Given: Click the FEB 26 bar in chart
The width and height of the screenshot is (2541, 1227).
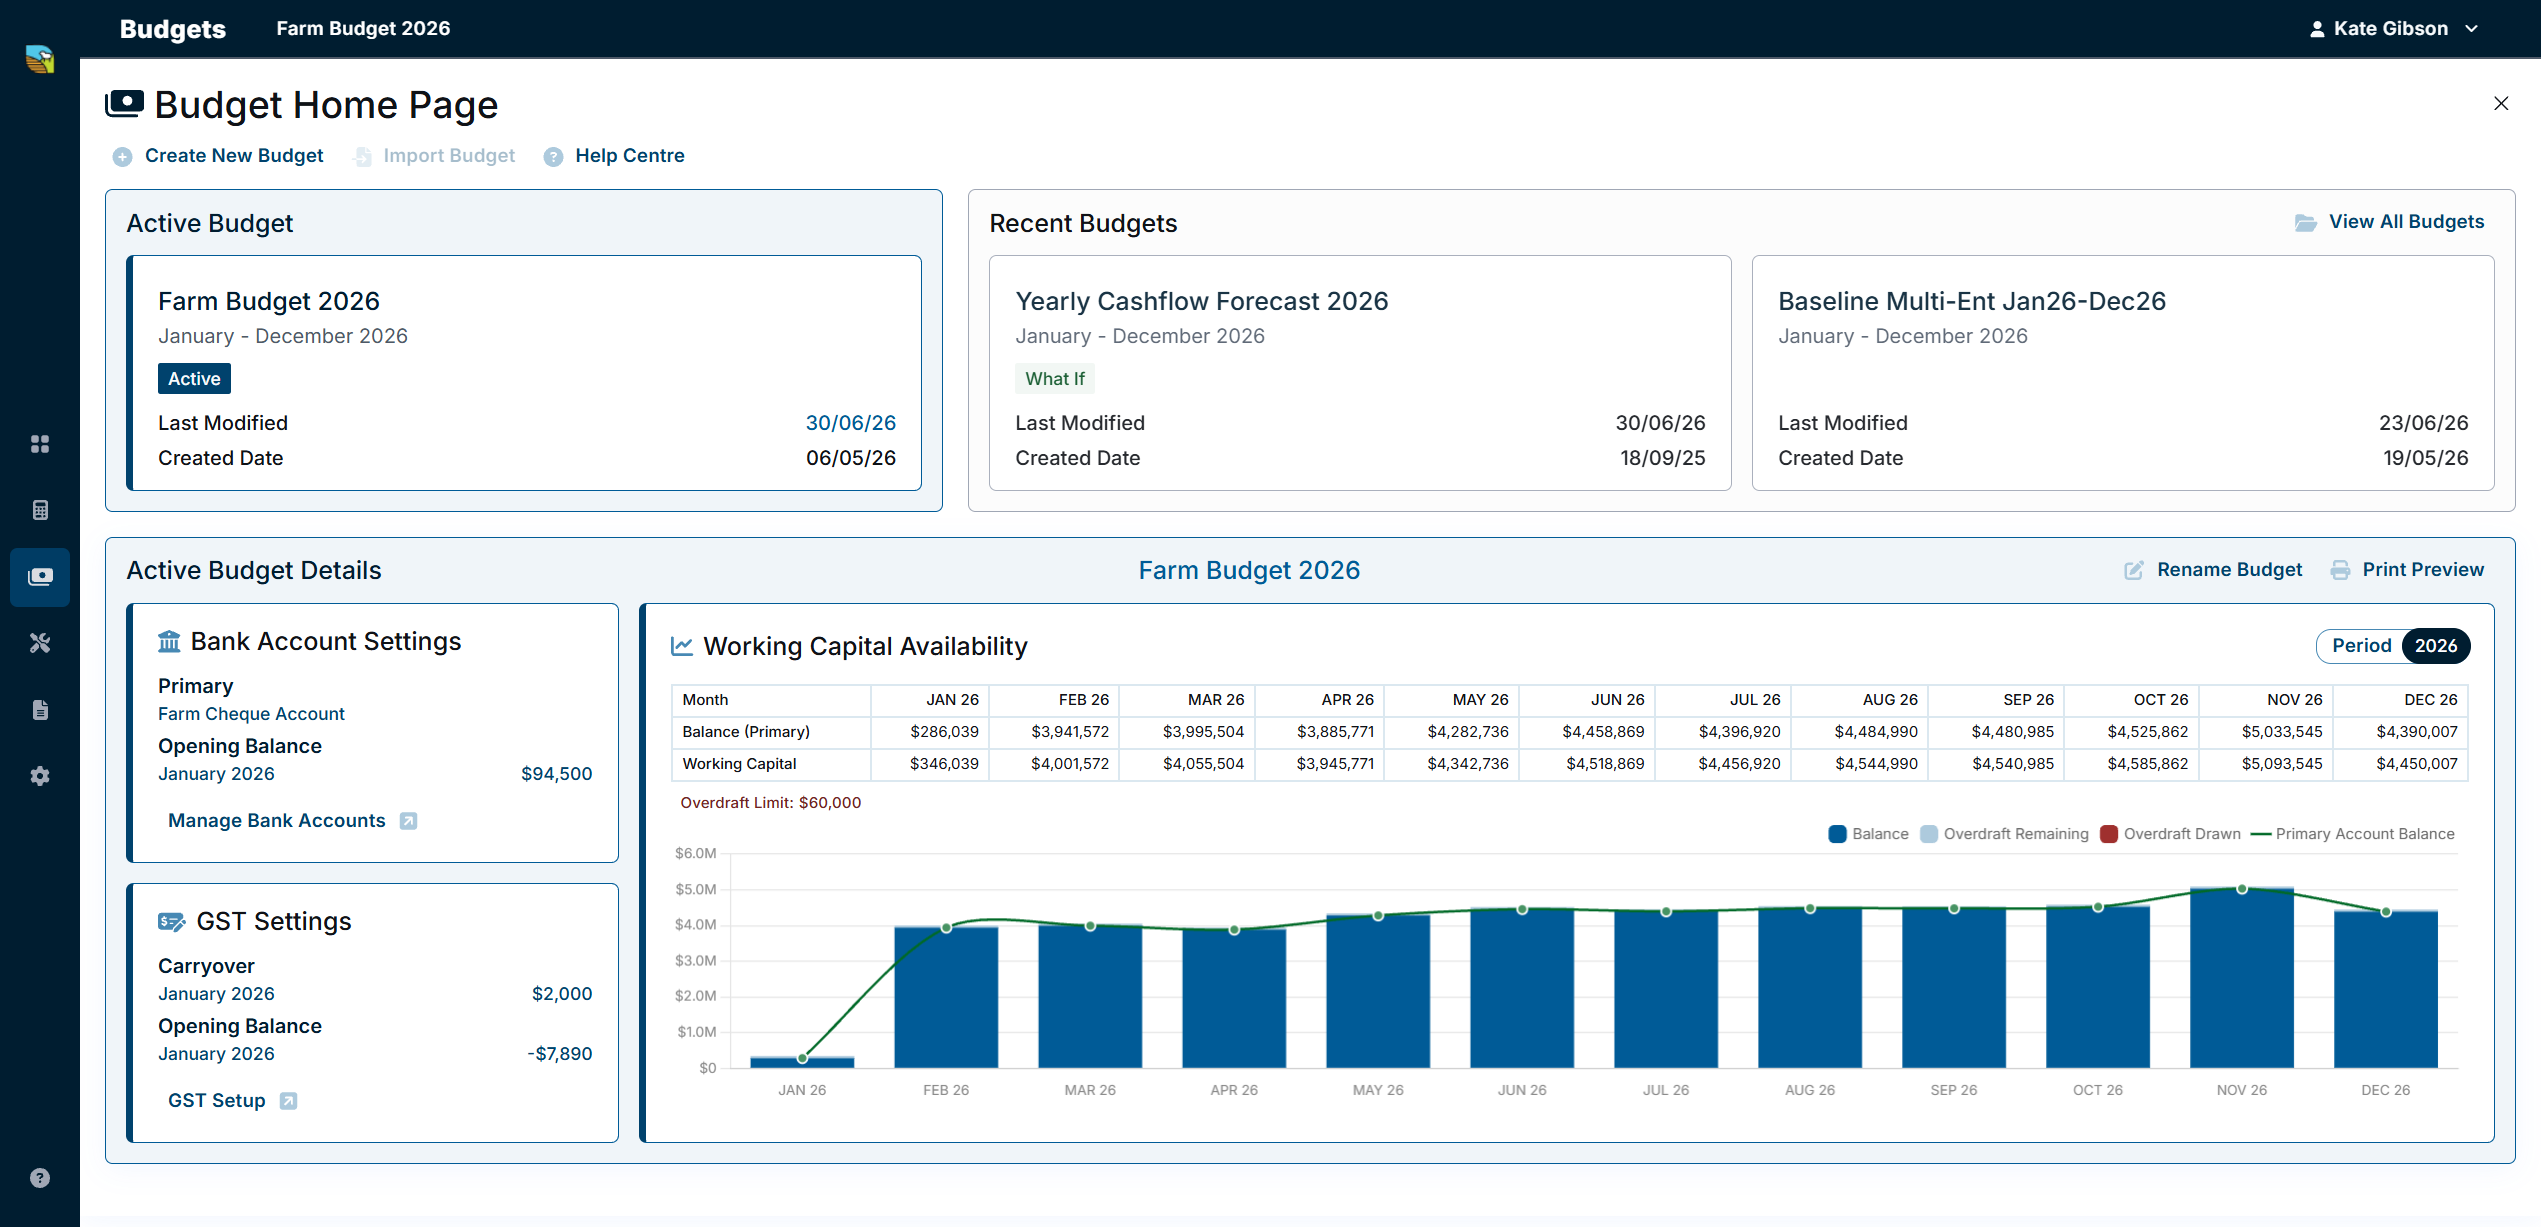Looking at the screenshot, I should (946, 997).
